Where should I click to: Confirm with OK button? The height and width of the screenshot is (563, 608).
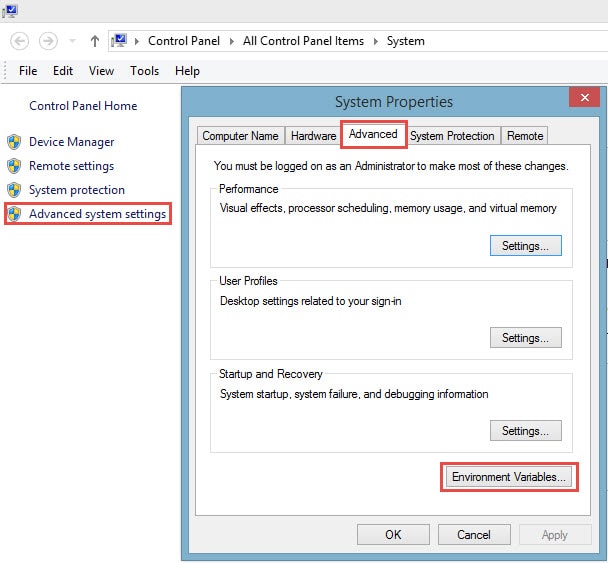[x=393, y=535]
